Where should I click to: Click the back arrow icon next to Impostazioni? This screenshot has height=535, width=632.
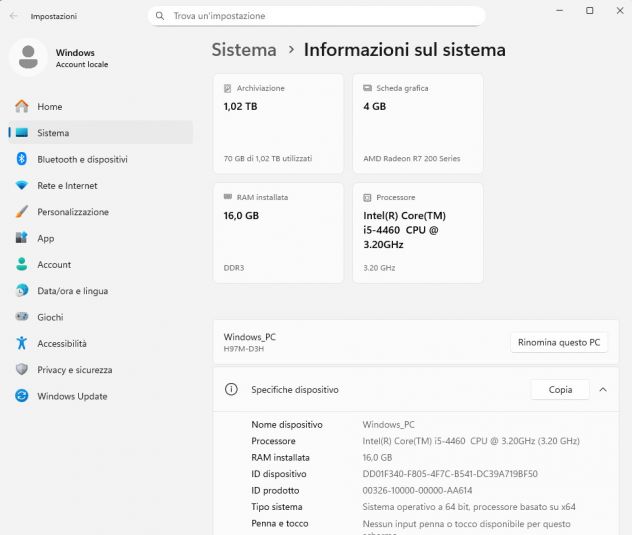[x=14, y=16]
